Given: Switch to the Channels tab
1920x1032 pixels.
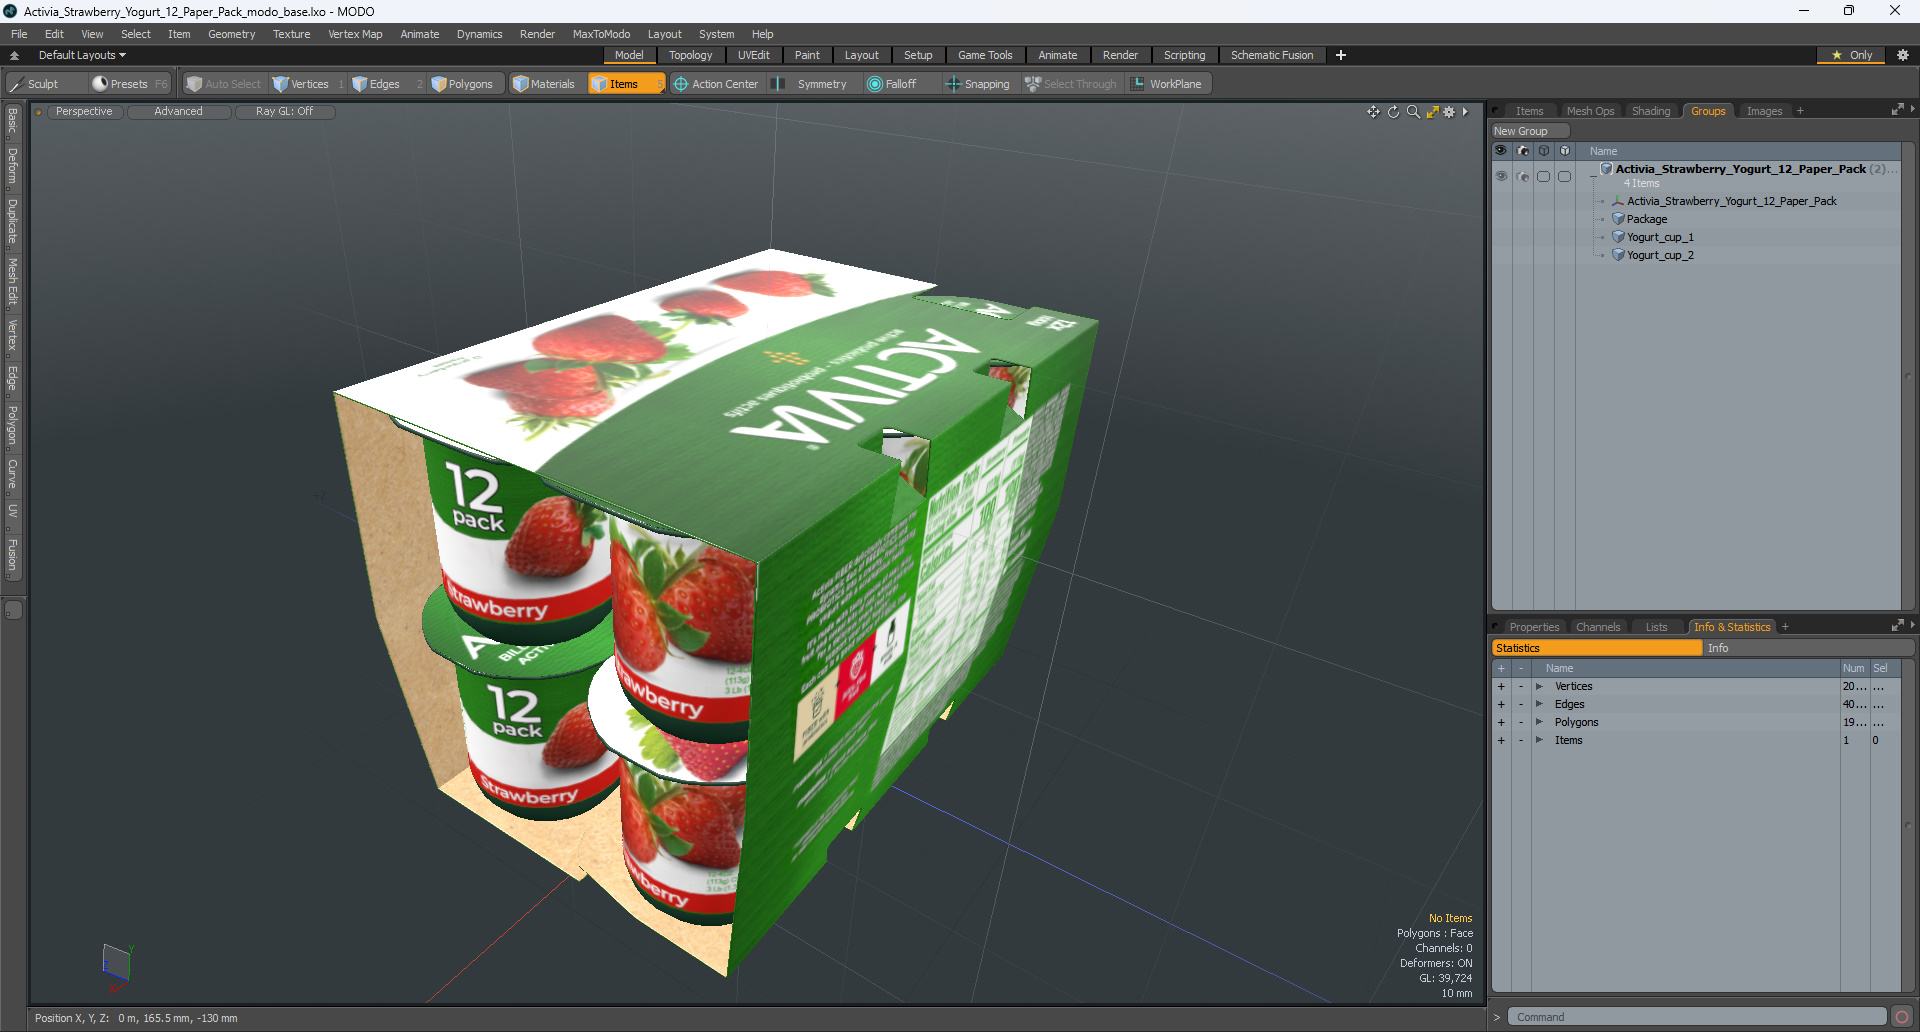Looking at the screenshot, I should pos(1597,627).
